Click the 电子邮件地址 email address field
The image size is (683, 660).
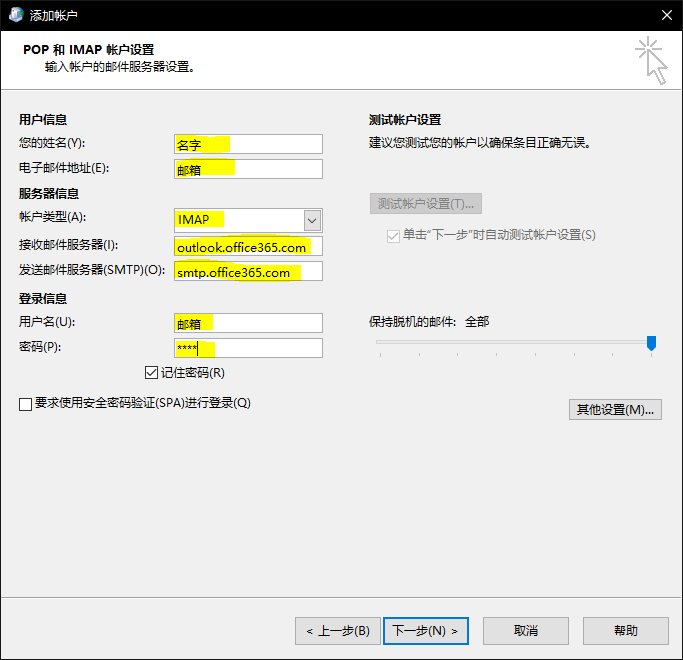tap(248, 169)
